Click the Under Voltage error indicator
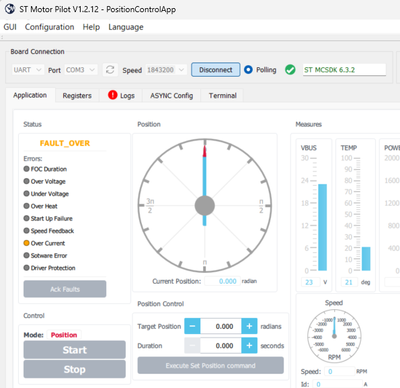The image size is (400, 388). pyautogui.click(x=26, y=193)
